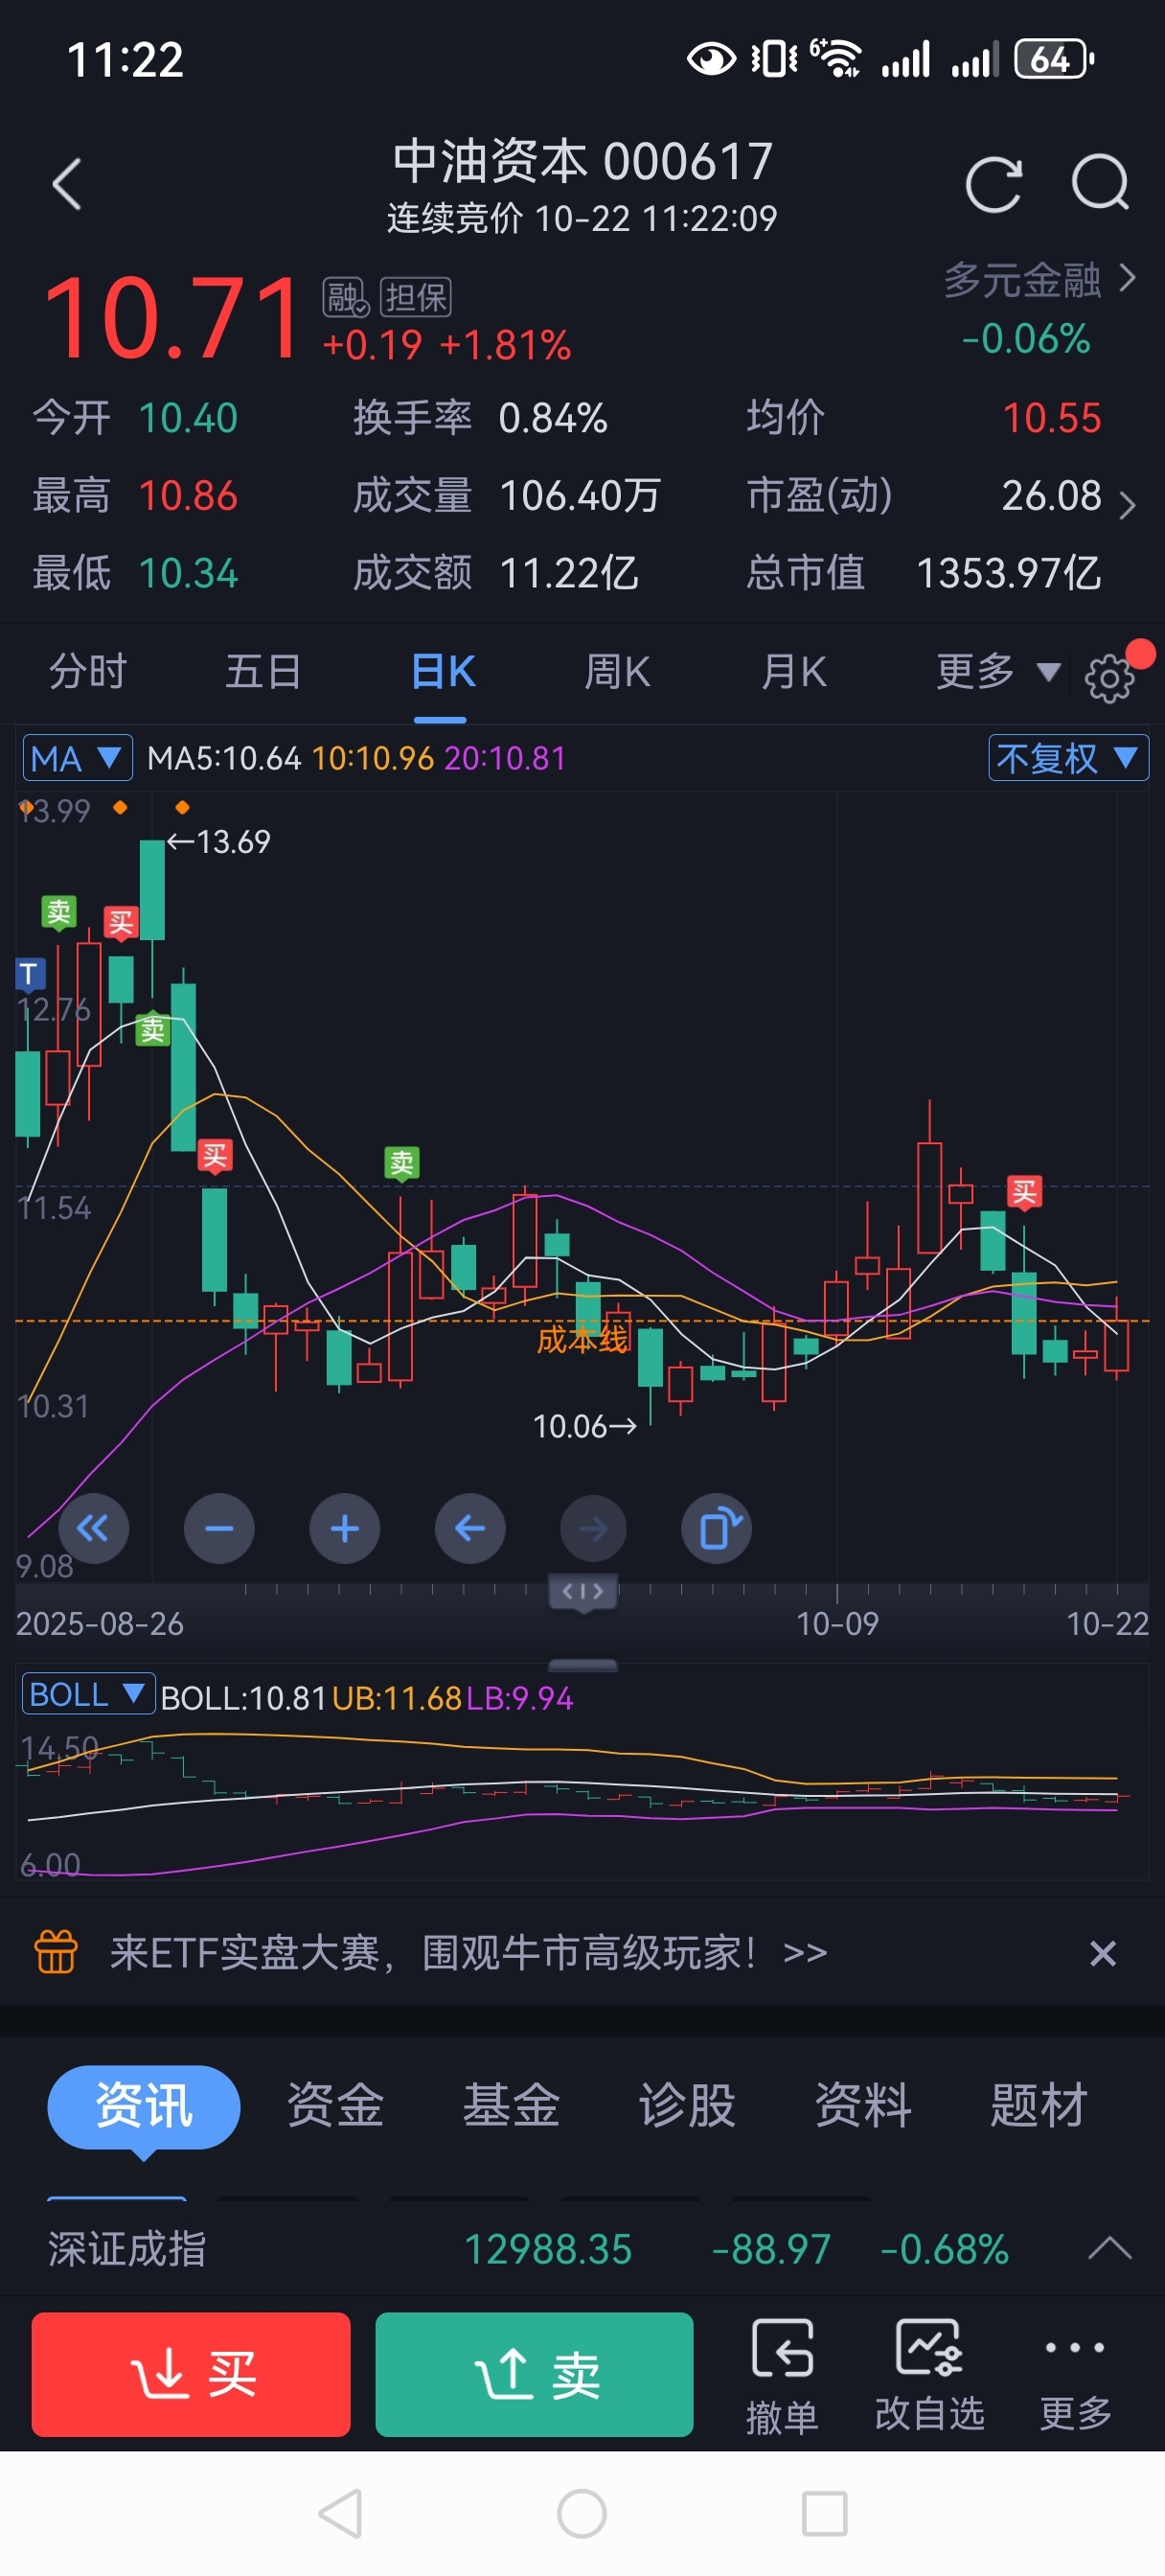The height and width of the screenshot is (2576, 1165).
Task: Tap the green 卖 marker at chart left top
Action: 59,912
